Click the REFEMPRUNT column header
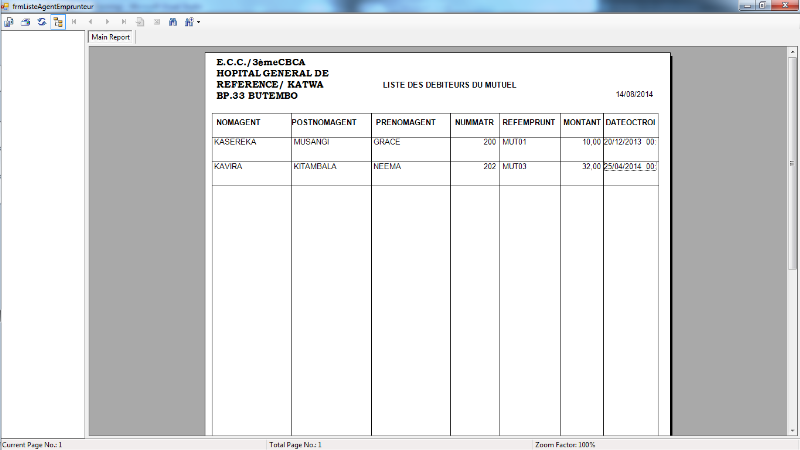Image resolution: width=800 pixels, height=450 pixels. (529, 122)
